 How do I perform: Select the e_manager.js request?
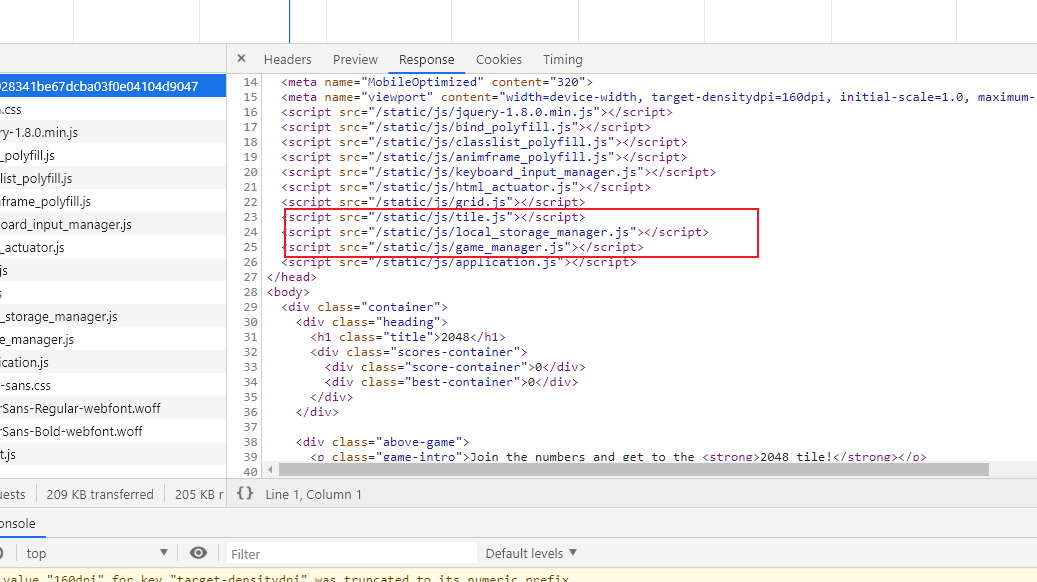112,339
